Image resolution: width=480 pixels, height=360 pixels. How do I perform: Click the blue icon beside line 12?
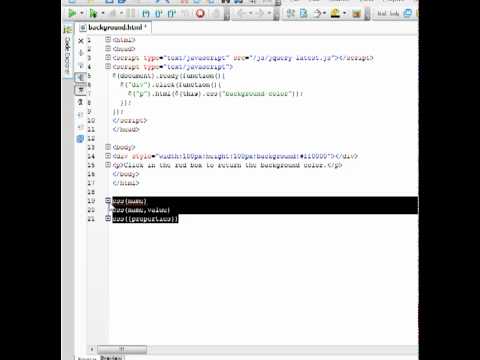pos(80,138)
